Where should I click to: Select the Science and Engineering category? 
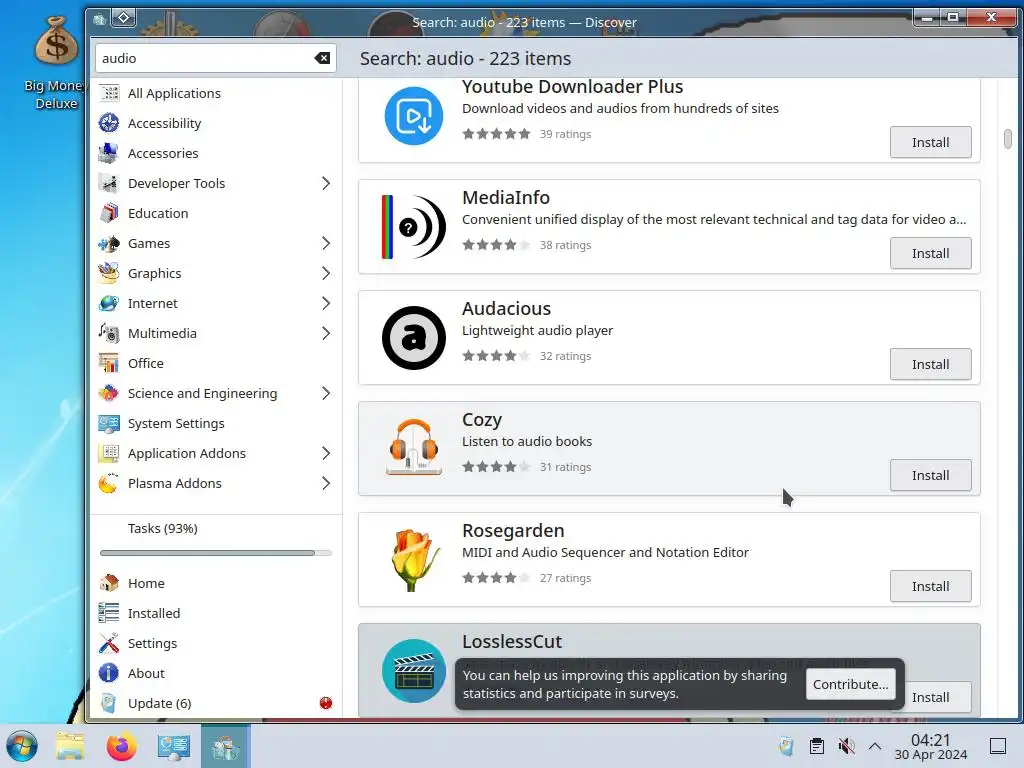[x=216, y=394]
